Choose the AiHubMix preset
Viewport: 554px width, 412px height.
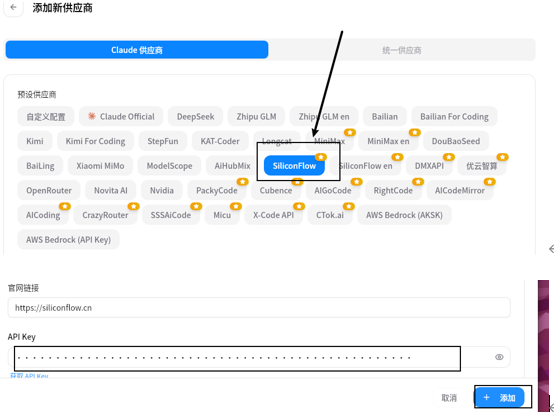(x=232, y=166)
